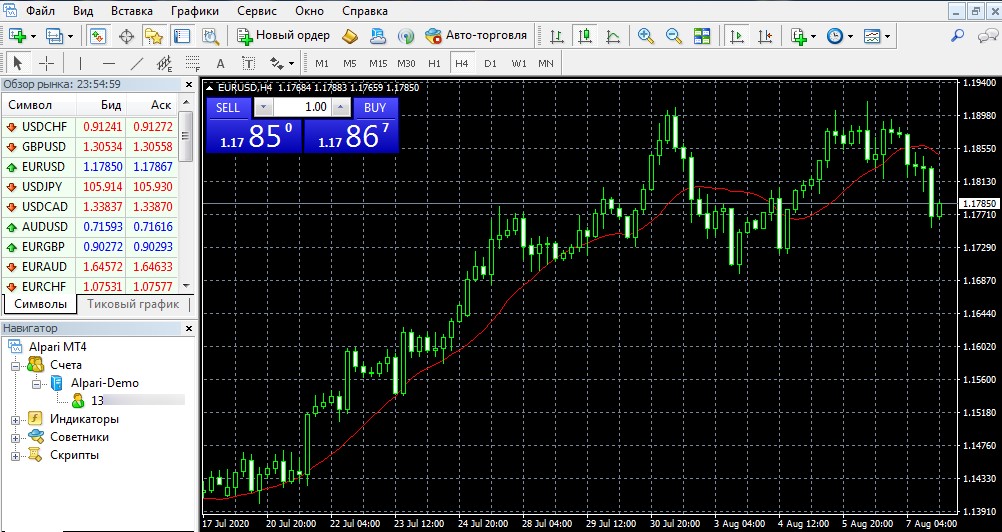Image resolution: width=1002 pixels, height=532 pixels.
Task: Open the Tile Windows layout icon
Action: click(702, 36)
